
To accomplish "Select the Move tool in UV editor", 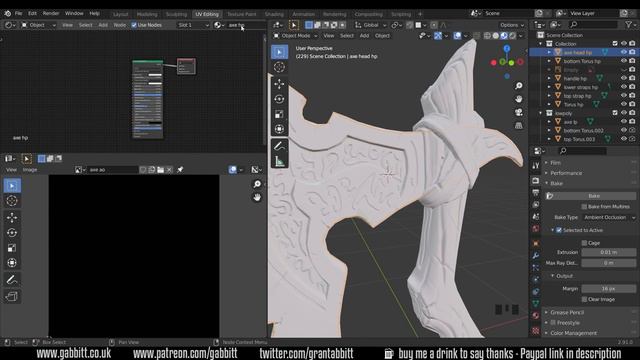I will click(12, 217).
